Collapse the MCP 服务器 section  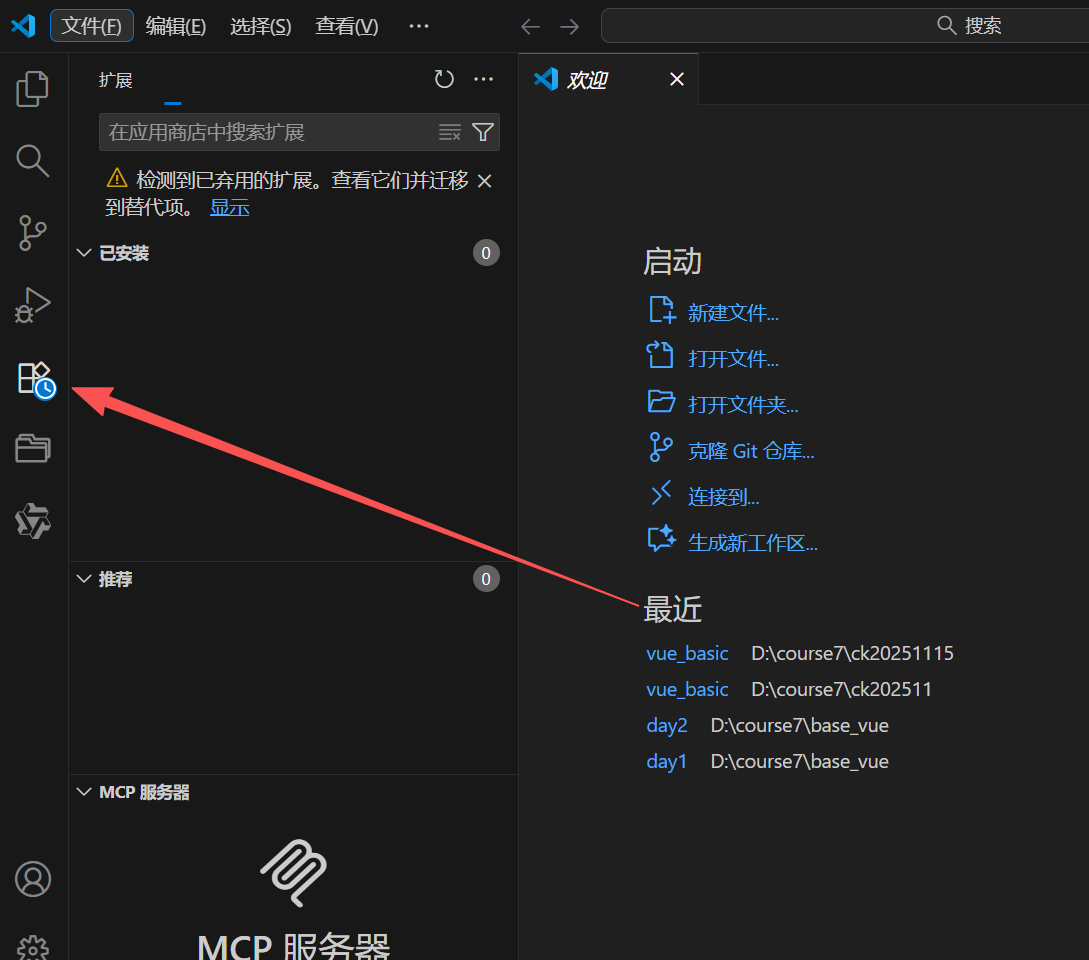(84, 792)
